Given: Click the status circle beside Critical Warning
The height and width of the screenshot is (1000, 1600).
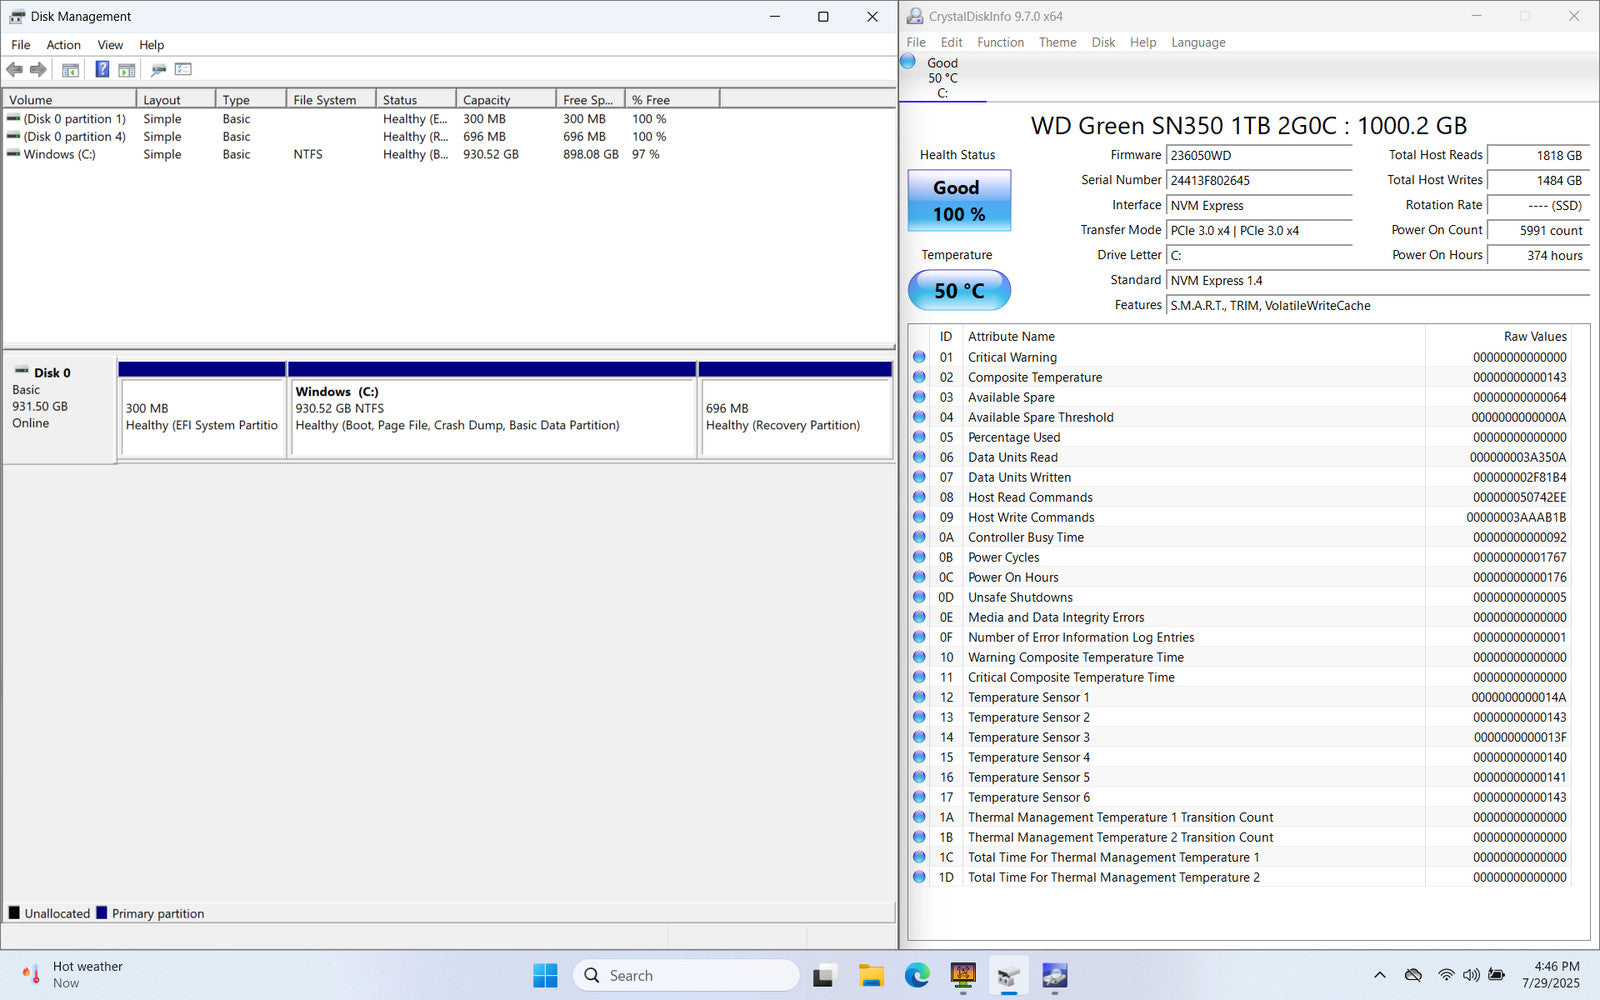Looking at the screenshot, I should point(919,357).
